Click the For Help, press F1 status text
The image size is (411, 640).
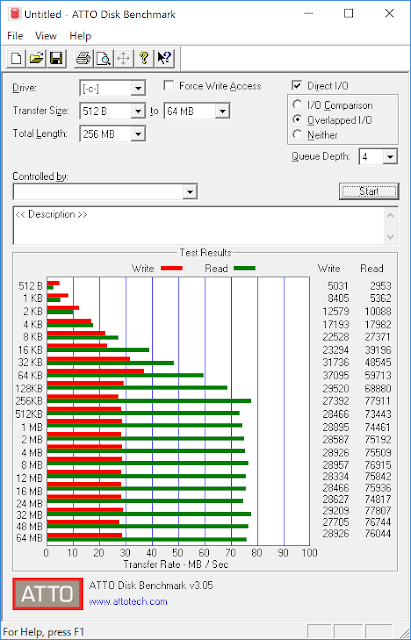[x=44, y=632]
